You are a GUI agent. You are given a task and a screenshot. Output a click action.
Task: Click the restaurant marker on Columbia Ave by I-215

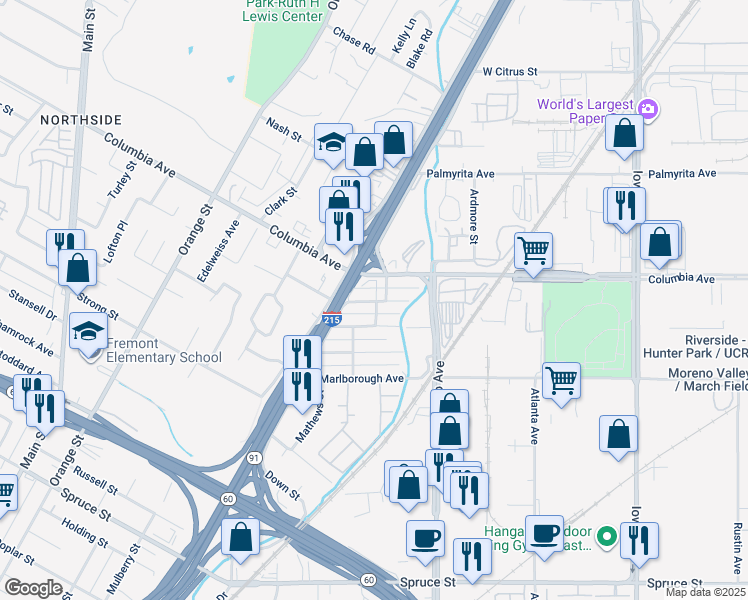click(344, 228)
